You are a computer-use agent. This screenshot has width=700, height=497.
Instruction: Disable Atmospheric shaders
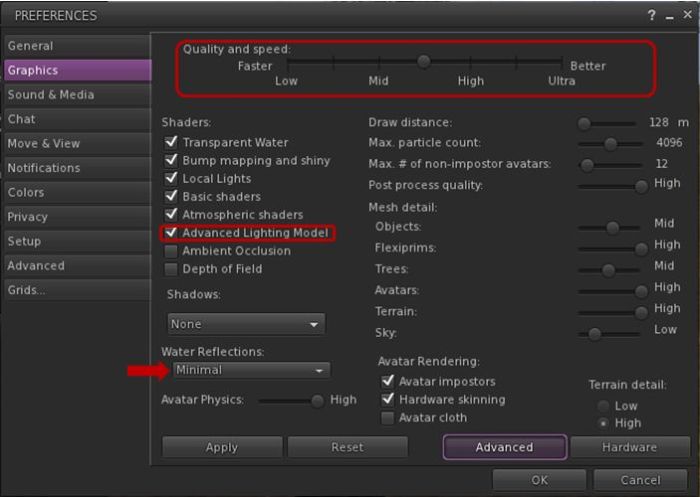coord(171,215)
